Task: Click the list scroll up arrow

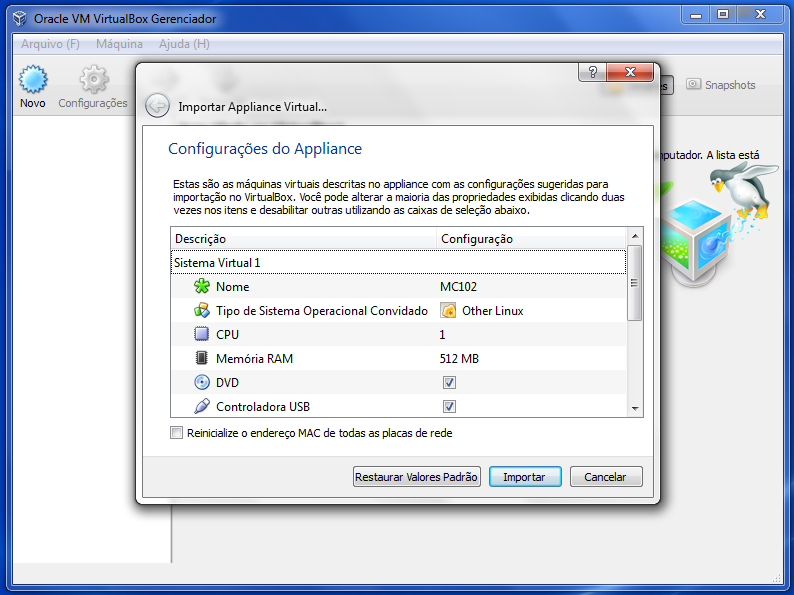Action: point(635,236)
